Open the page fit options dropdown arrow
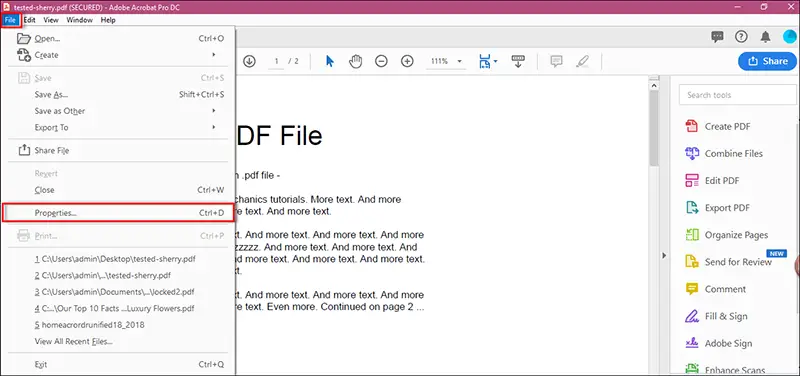800x376 pixels. tap(495, 62)
